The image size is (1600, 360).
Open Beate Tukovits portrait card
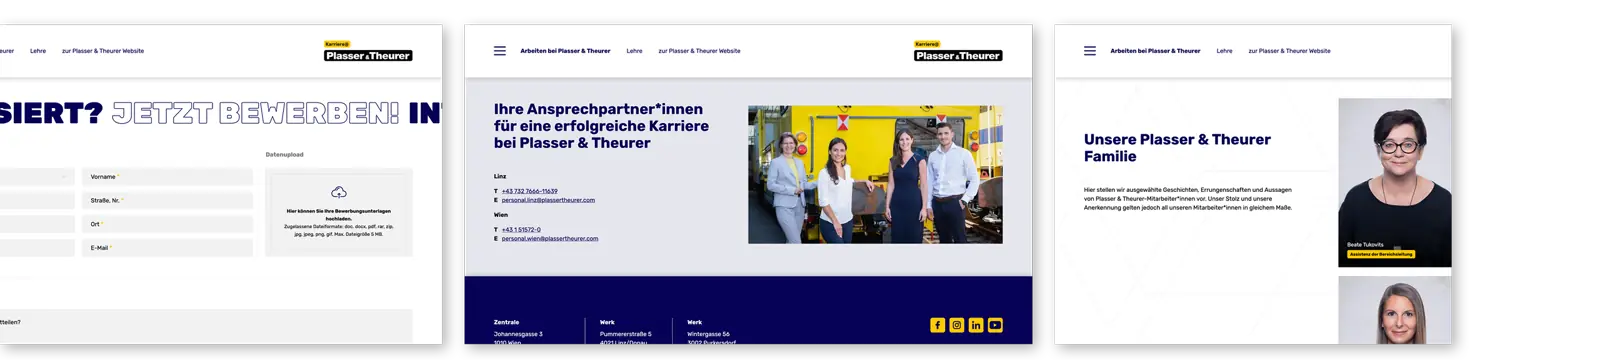click(x=1395, y=182)
